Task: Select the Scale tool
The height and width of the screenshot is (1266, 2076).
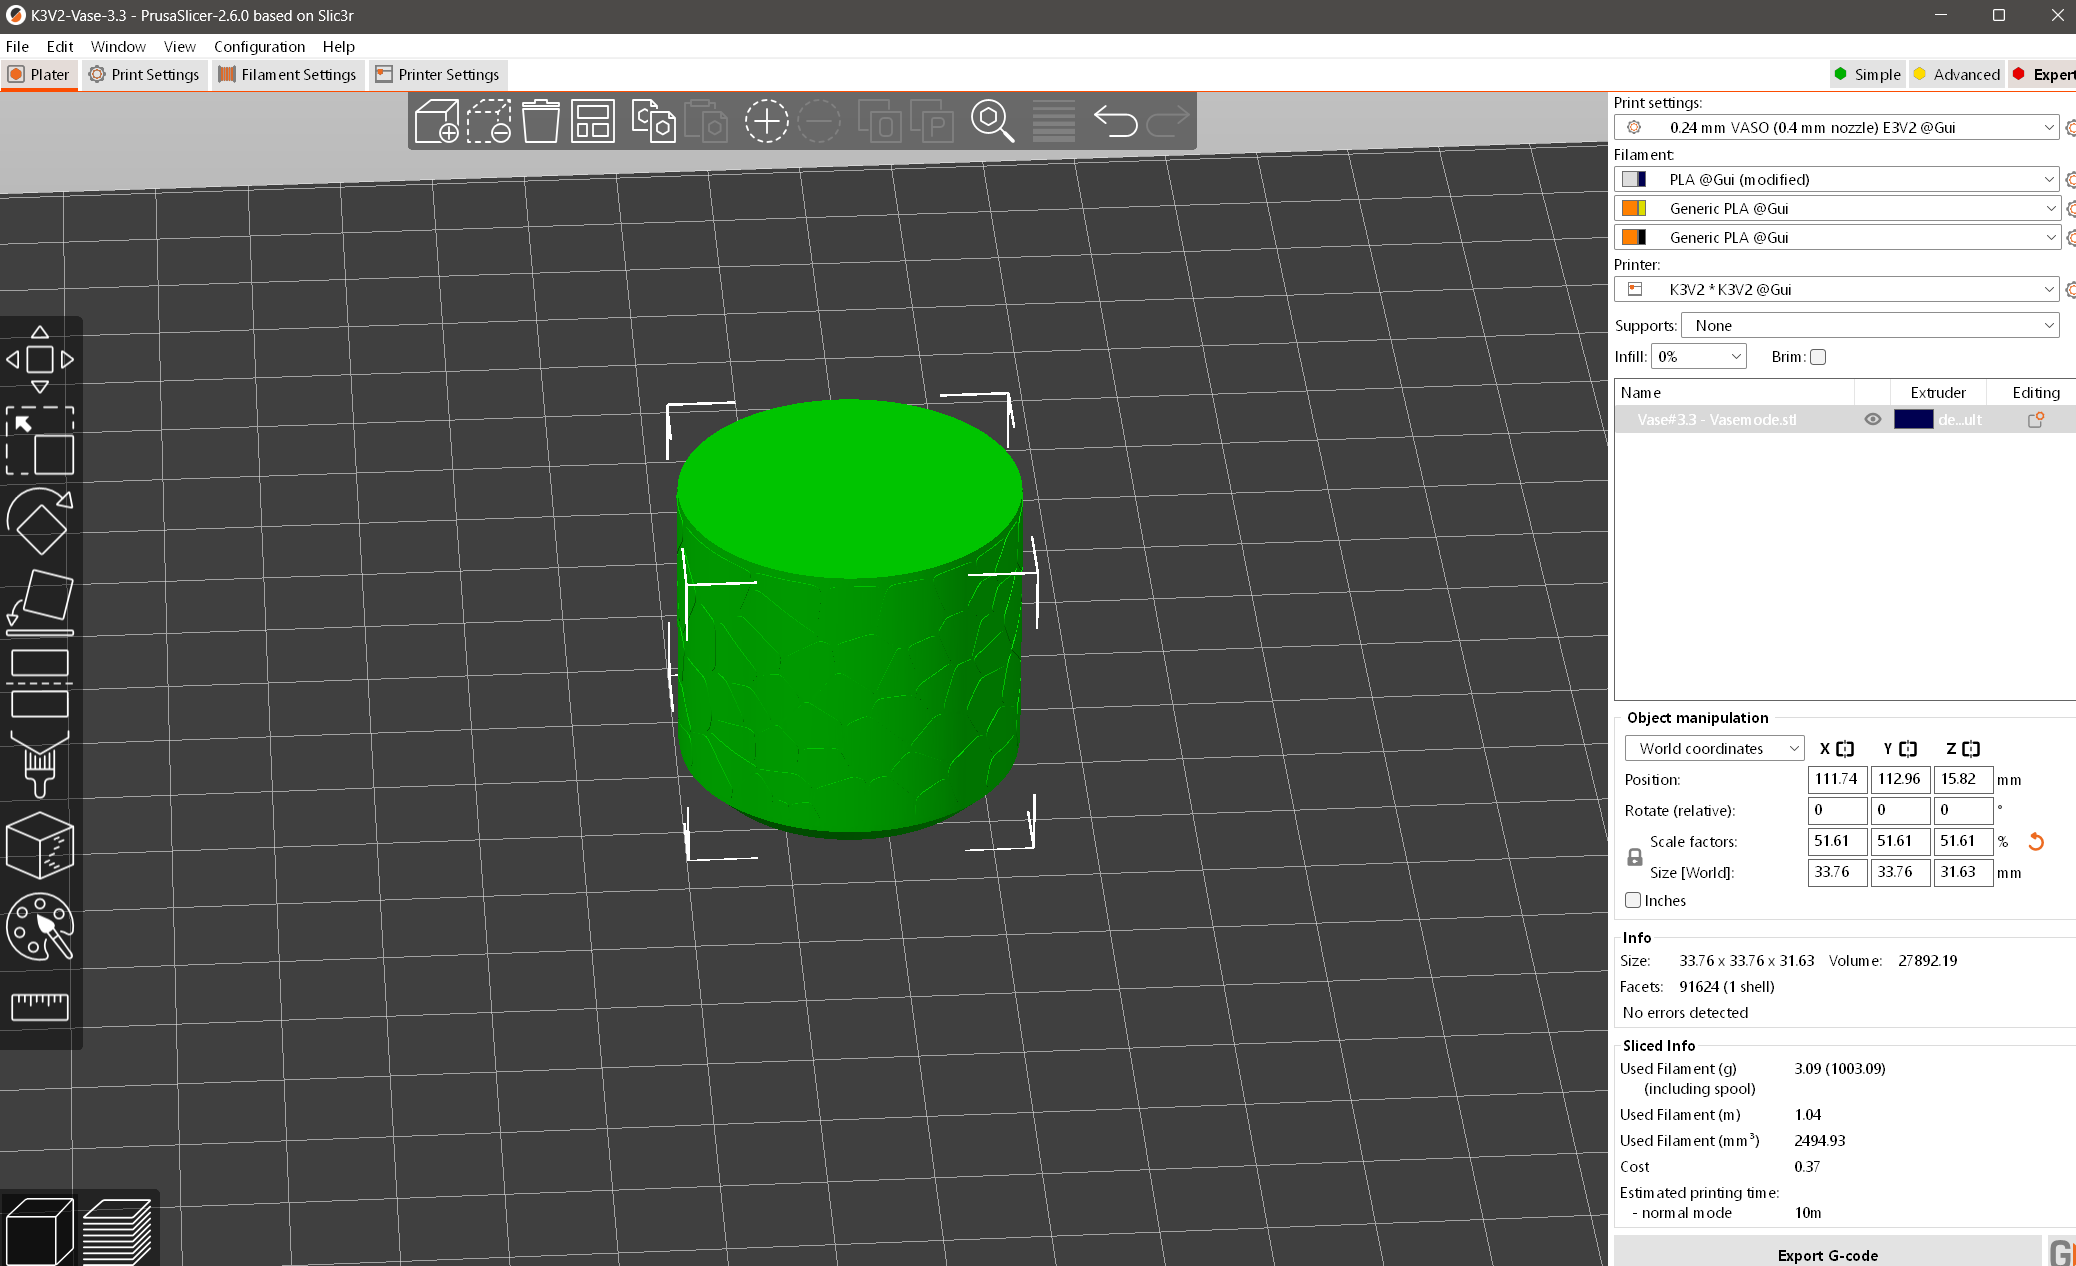Action: [40, 441]
